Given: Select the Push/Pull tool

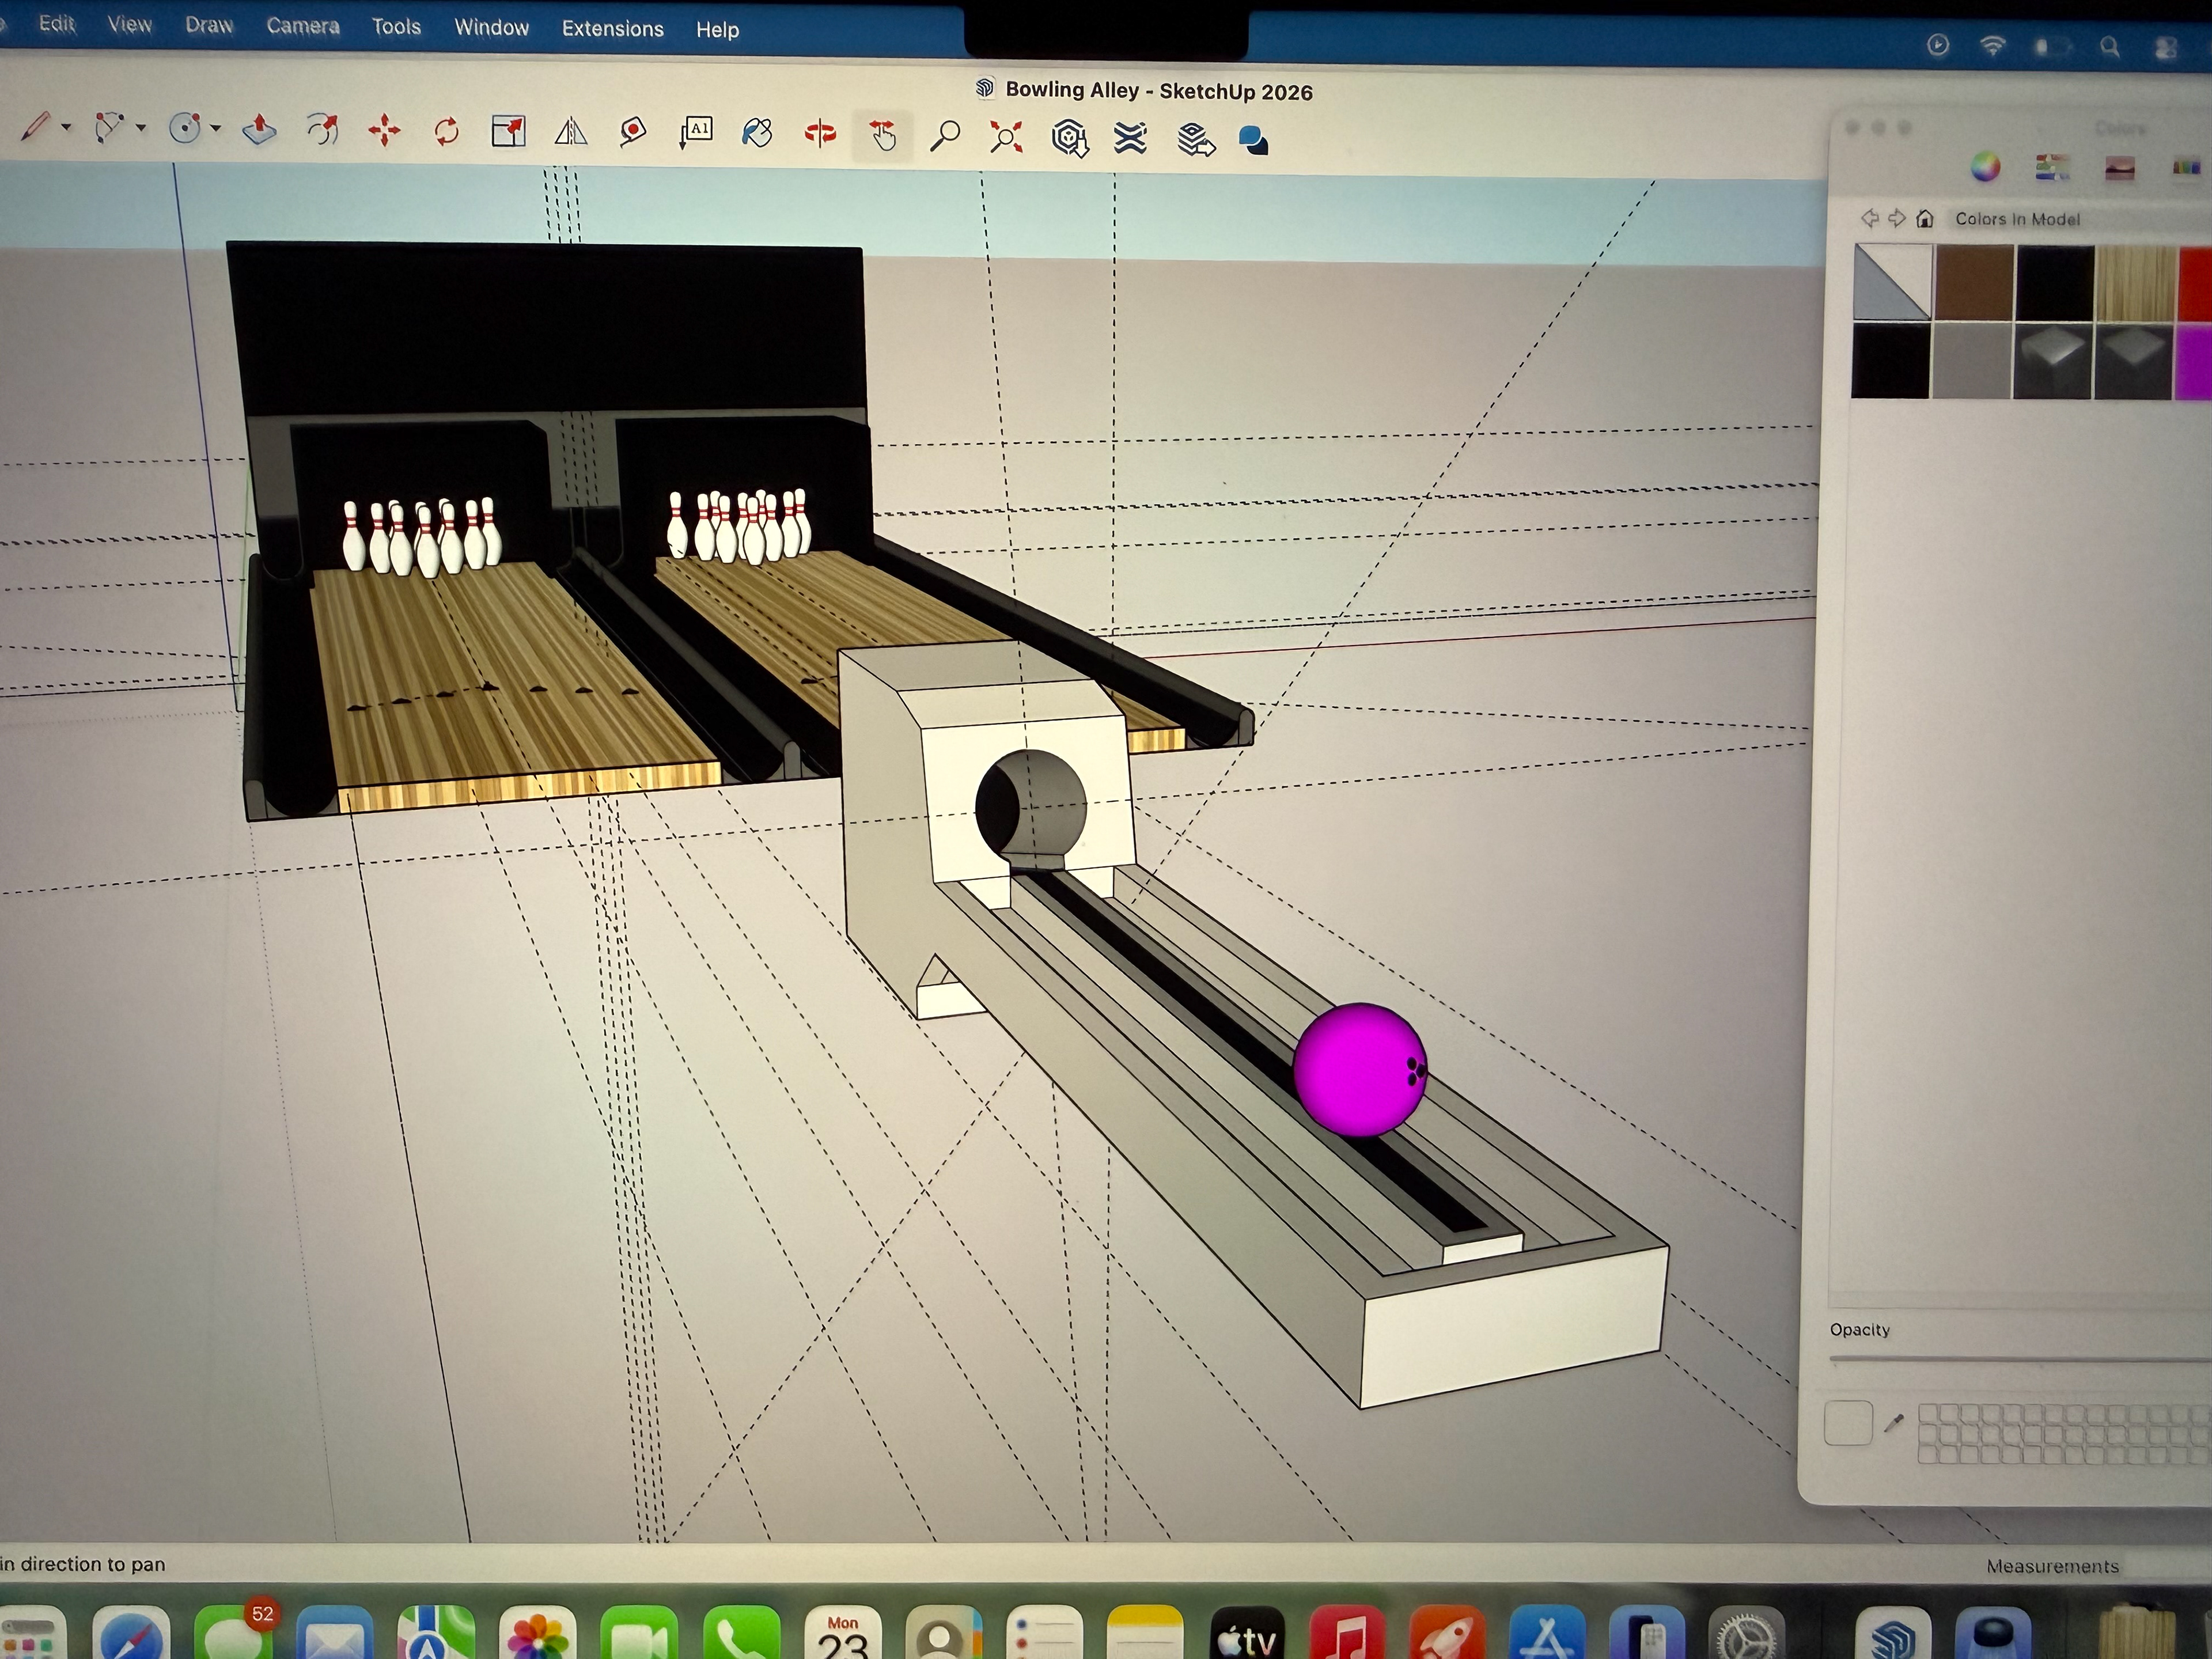Looking at the screenshot, I should (x=259, y=130).
